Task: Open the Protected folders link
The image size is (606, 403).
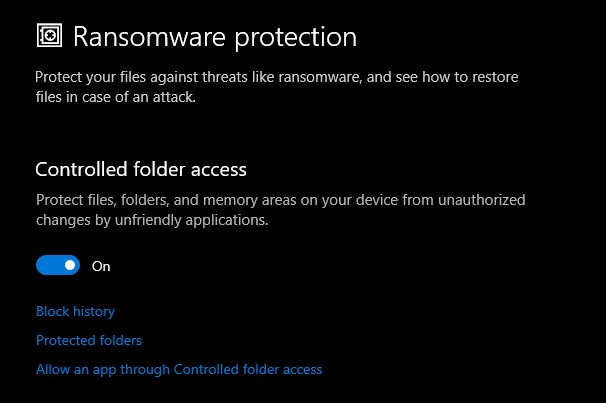Action: coord(89,340)
